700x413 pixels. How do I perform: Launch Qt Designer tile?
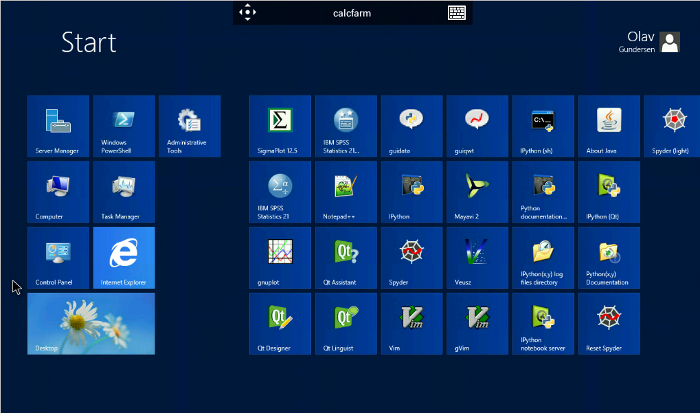[x=280, y=324]
